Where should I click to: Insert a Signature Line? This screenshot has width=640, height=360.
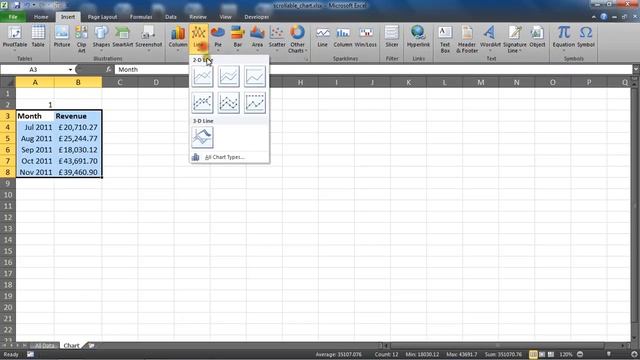click(x=514, y=39)
